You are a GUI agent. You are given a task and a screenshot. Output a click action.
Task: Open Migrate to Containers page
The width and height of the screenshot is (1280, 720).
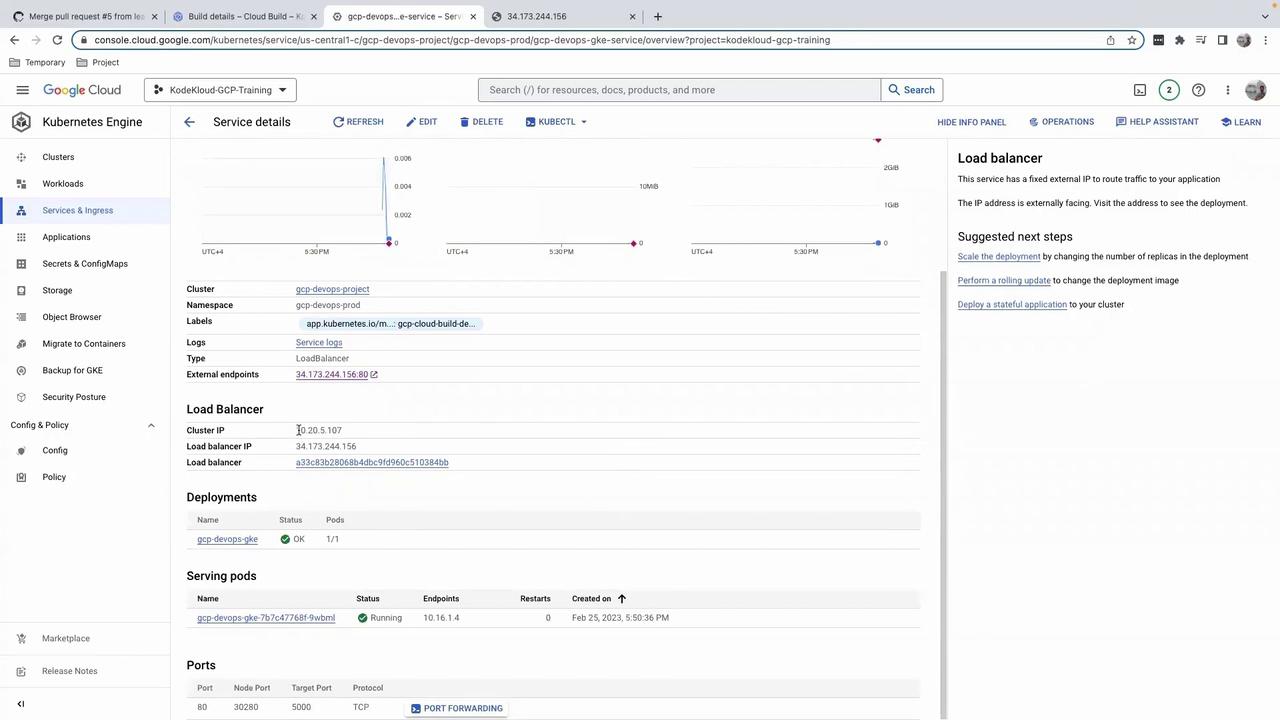[x=84, y=344]
